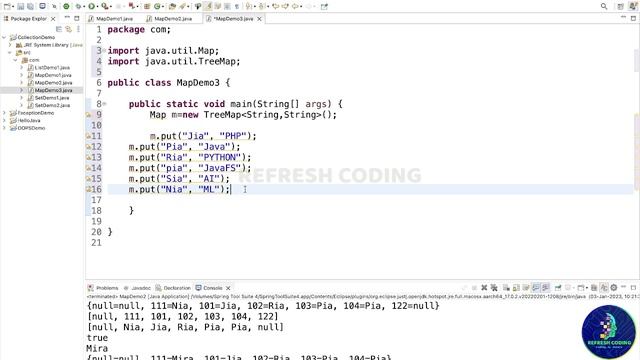The height and width of the screenshot is (360, 640).
Task: Open the New wizard dropdown arrow
Action: coord(13,7)
